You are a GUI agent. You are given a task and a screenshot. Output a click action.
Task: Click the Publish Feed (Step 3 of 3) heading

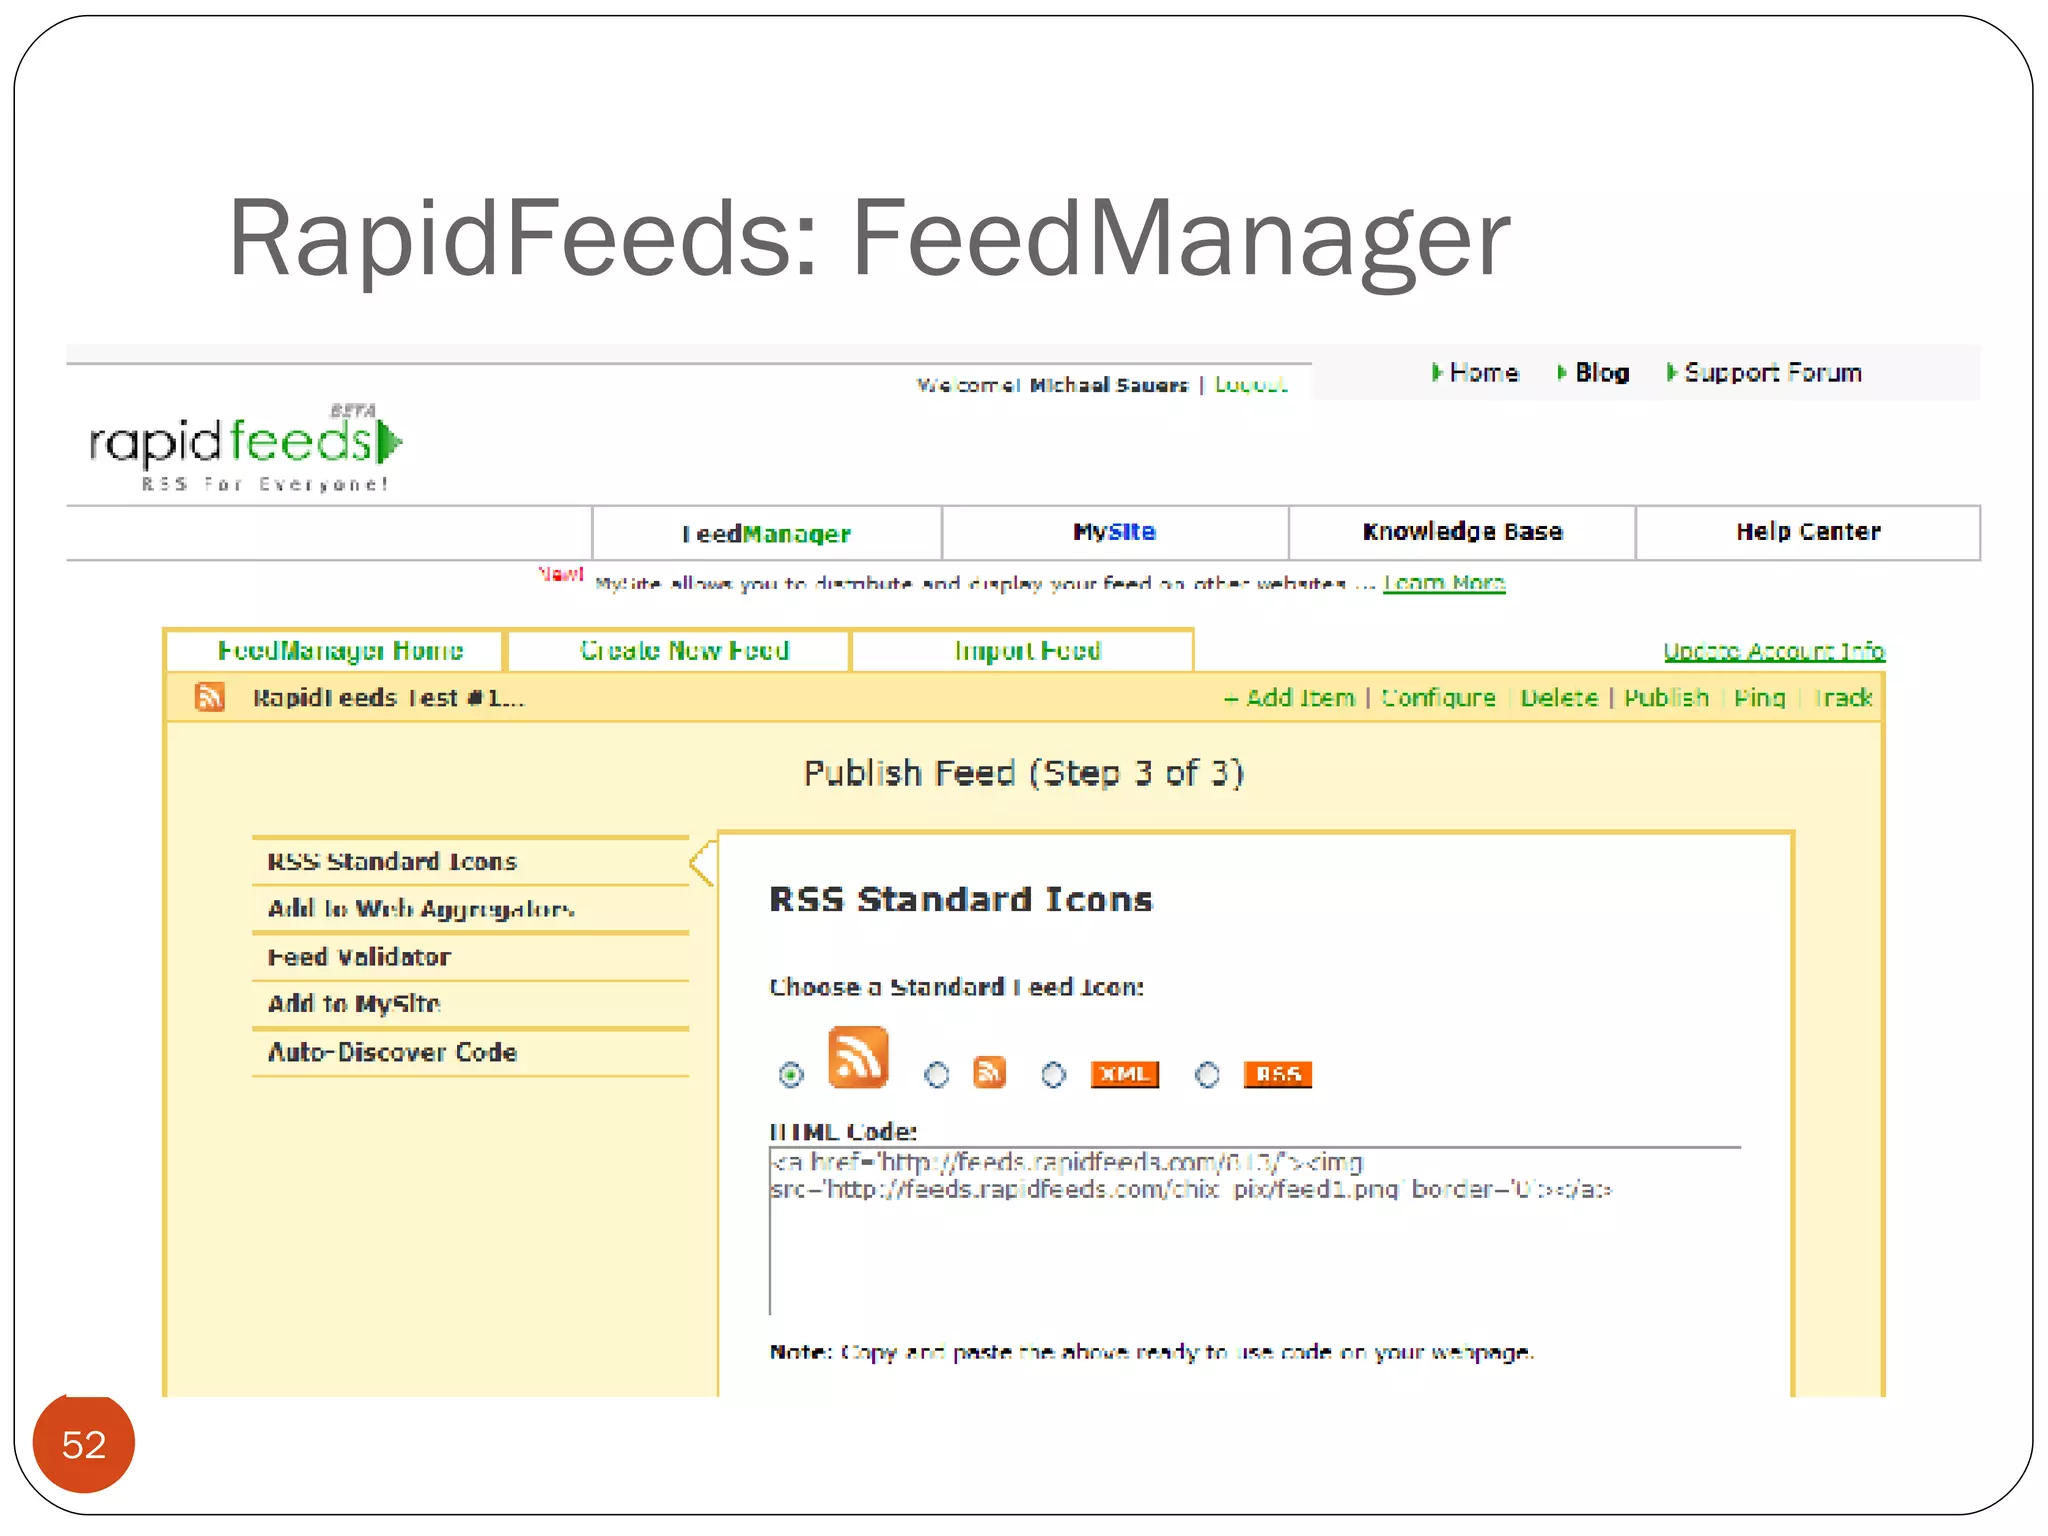click(1024, 773)
